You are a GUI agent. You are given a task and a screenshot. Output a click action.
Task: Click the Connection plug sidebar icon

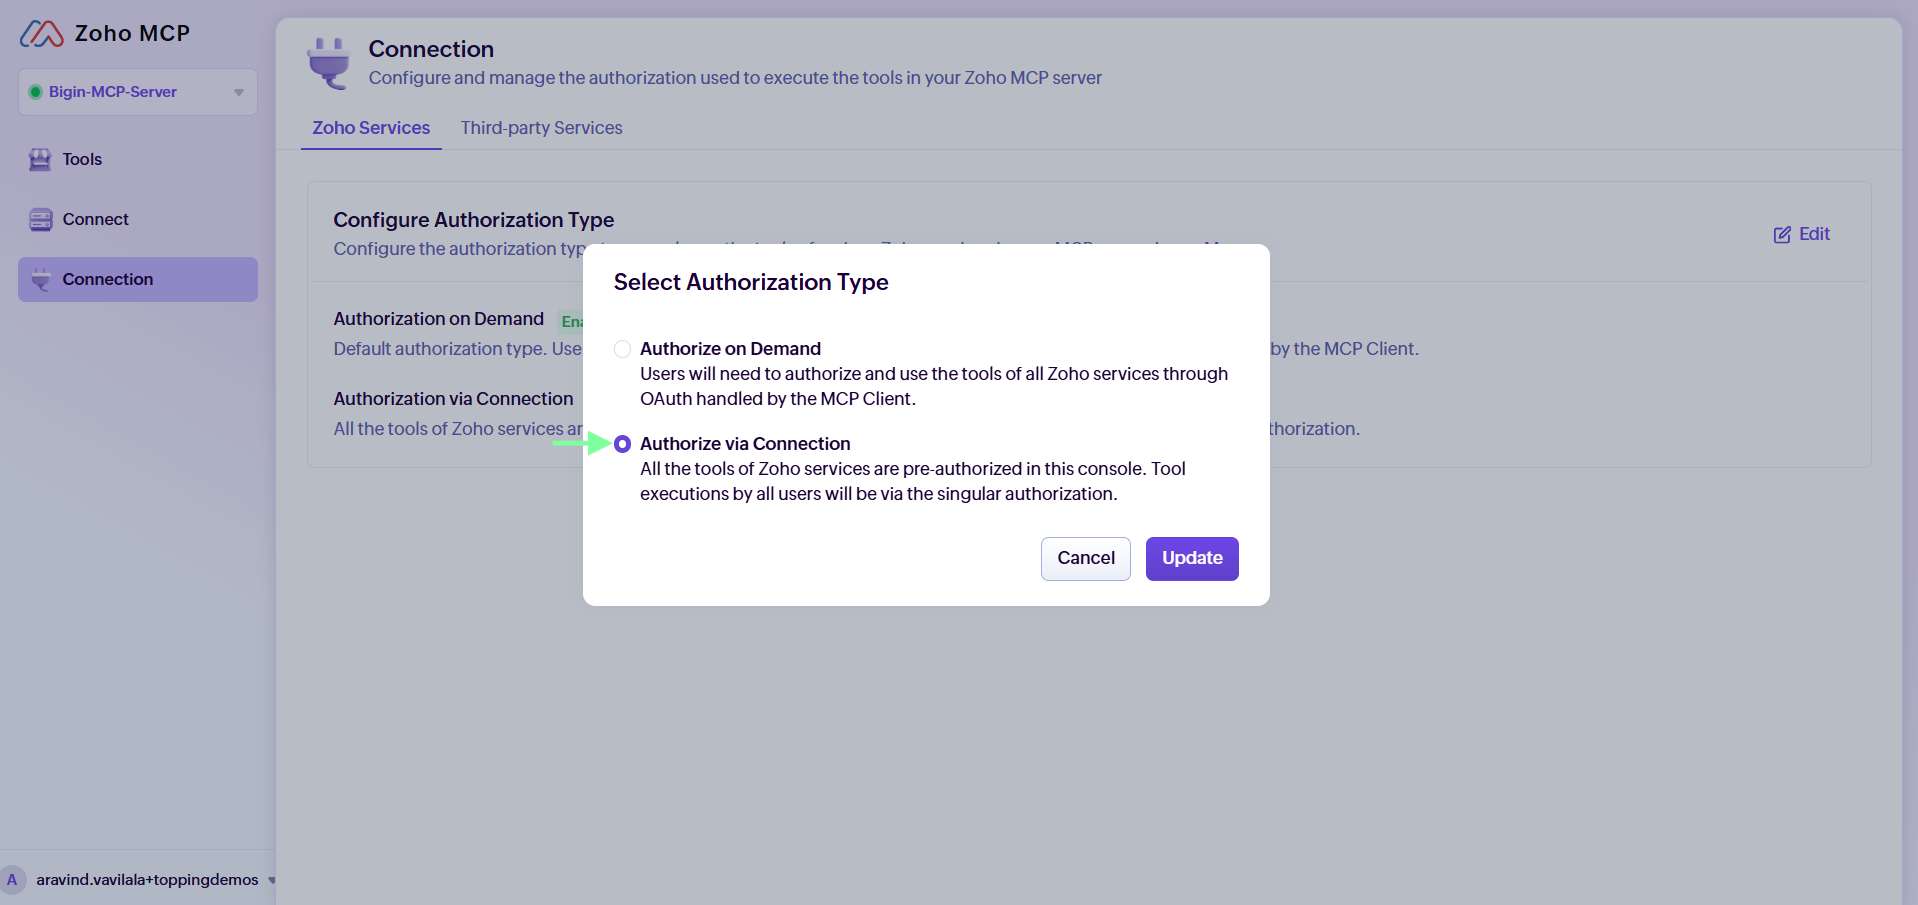40,280
